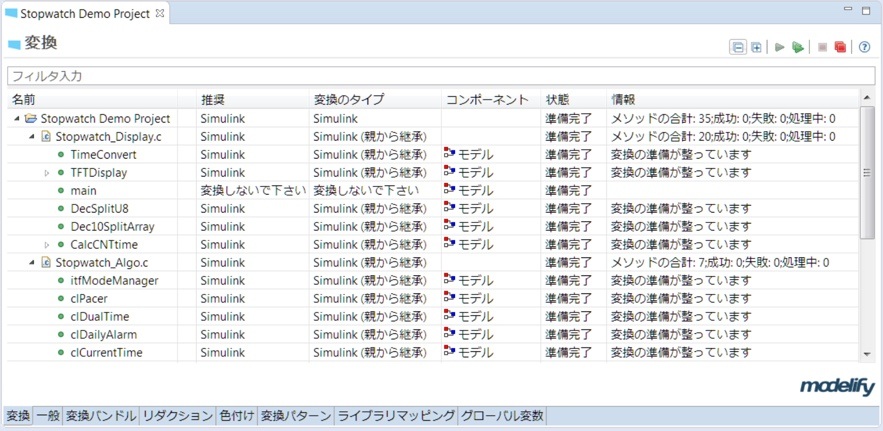
Task: Click the model component icon in clDailyAlarm row
Action: (x=449, y=334)
